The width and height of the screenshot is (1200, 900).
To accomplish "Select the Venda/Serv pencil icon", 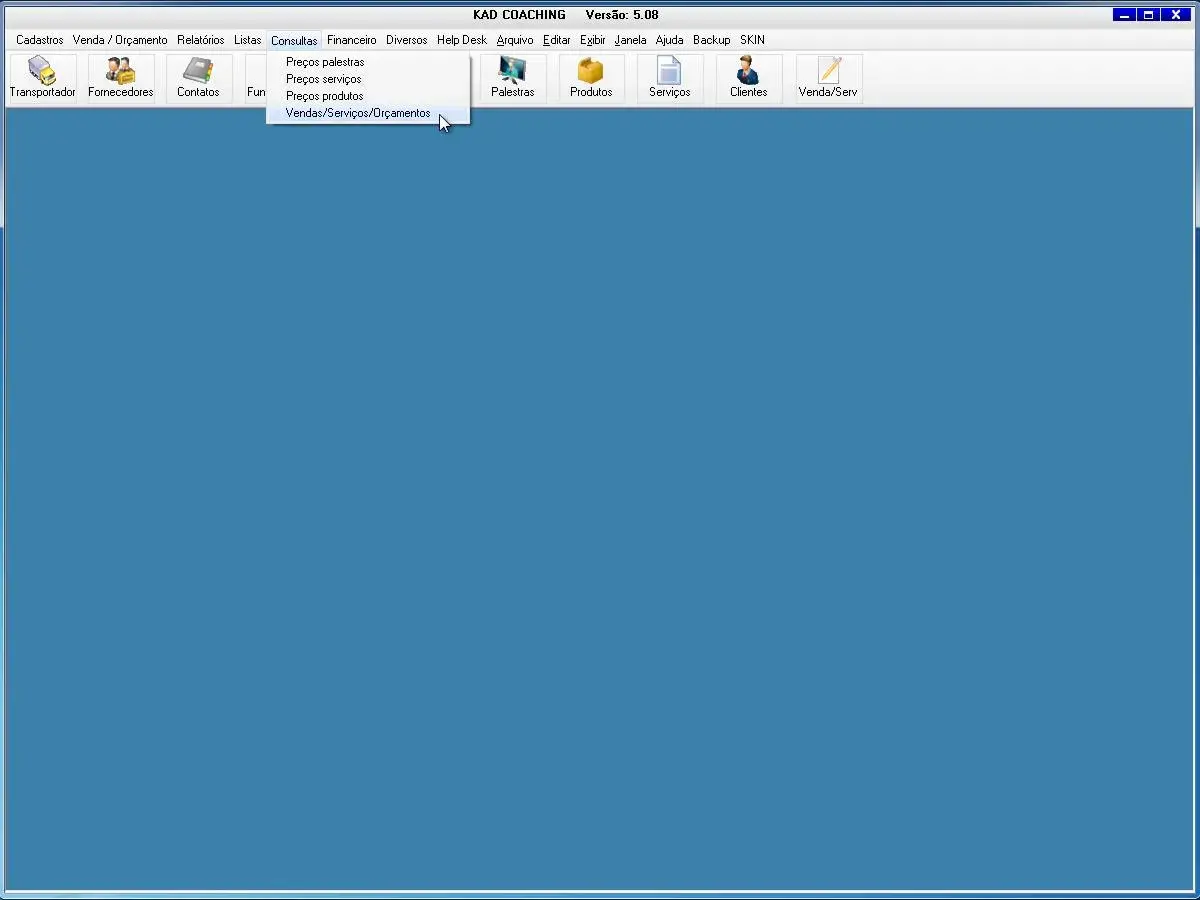I will 828,78.
